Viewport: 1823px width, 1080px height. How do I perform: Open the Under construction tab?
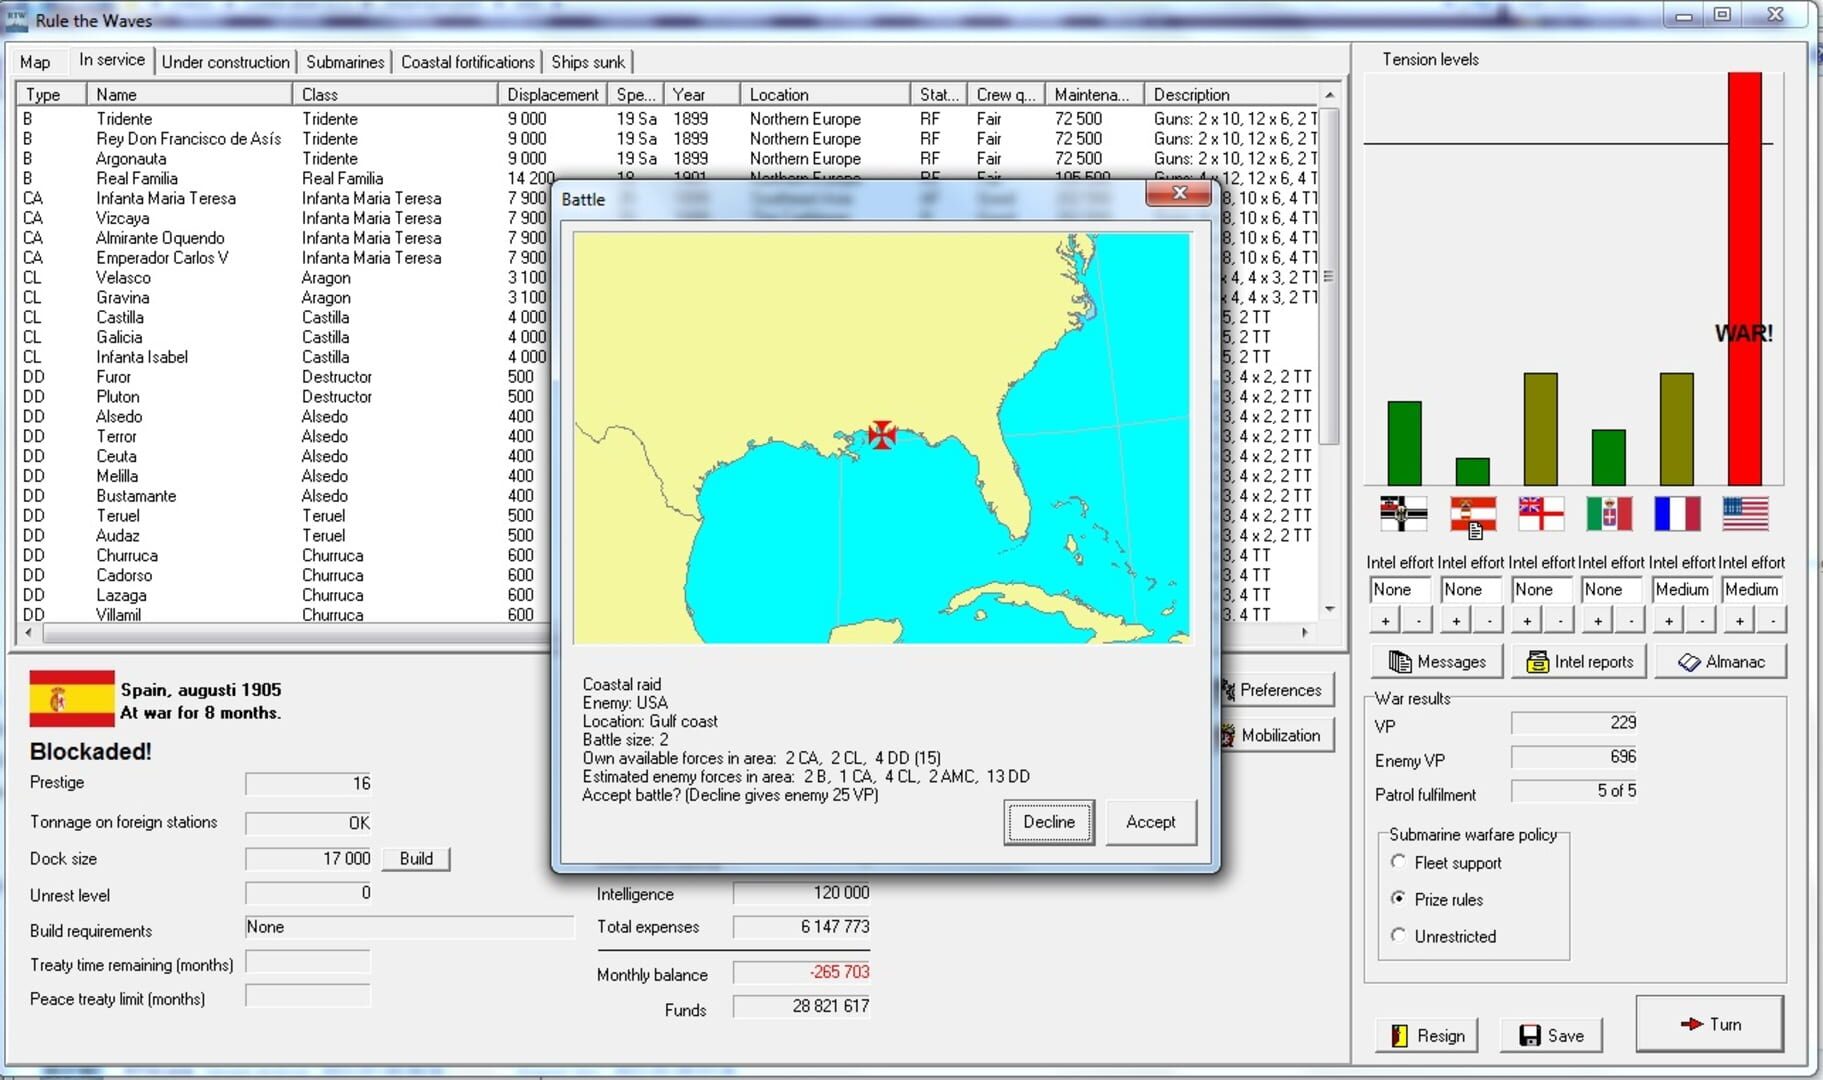(225, 62)
